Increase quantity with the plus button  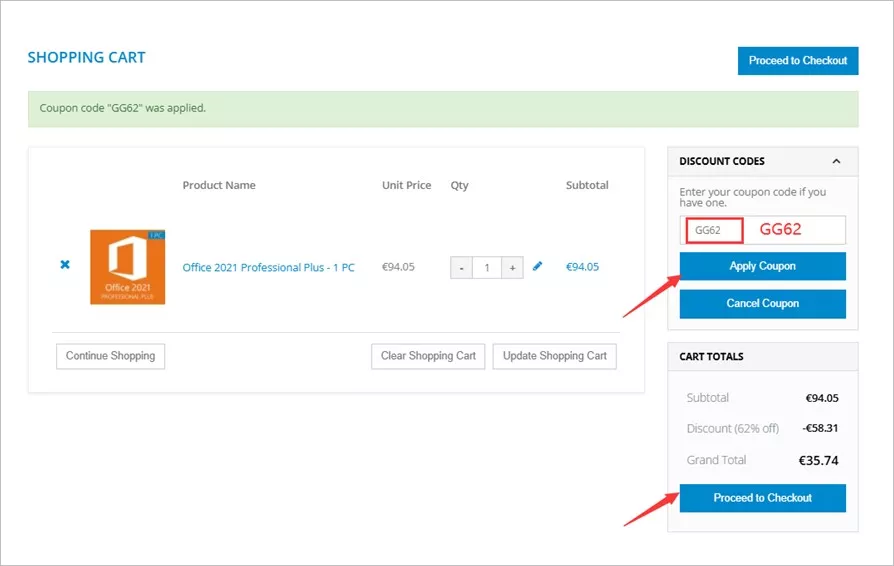click(x=511, y=268)
